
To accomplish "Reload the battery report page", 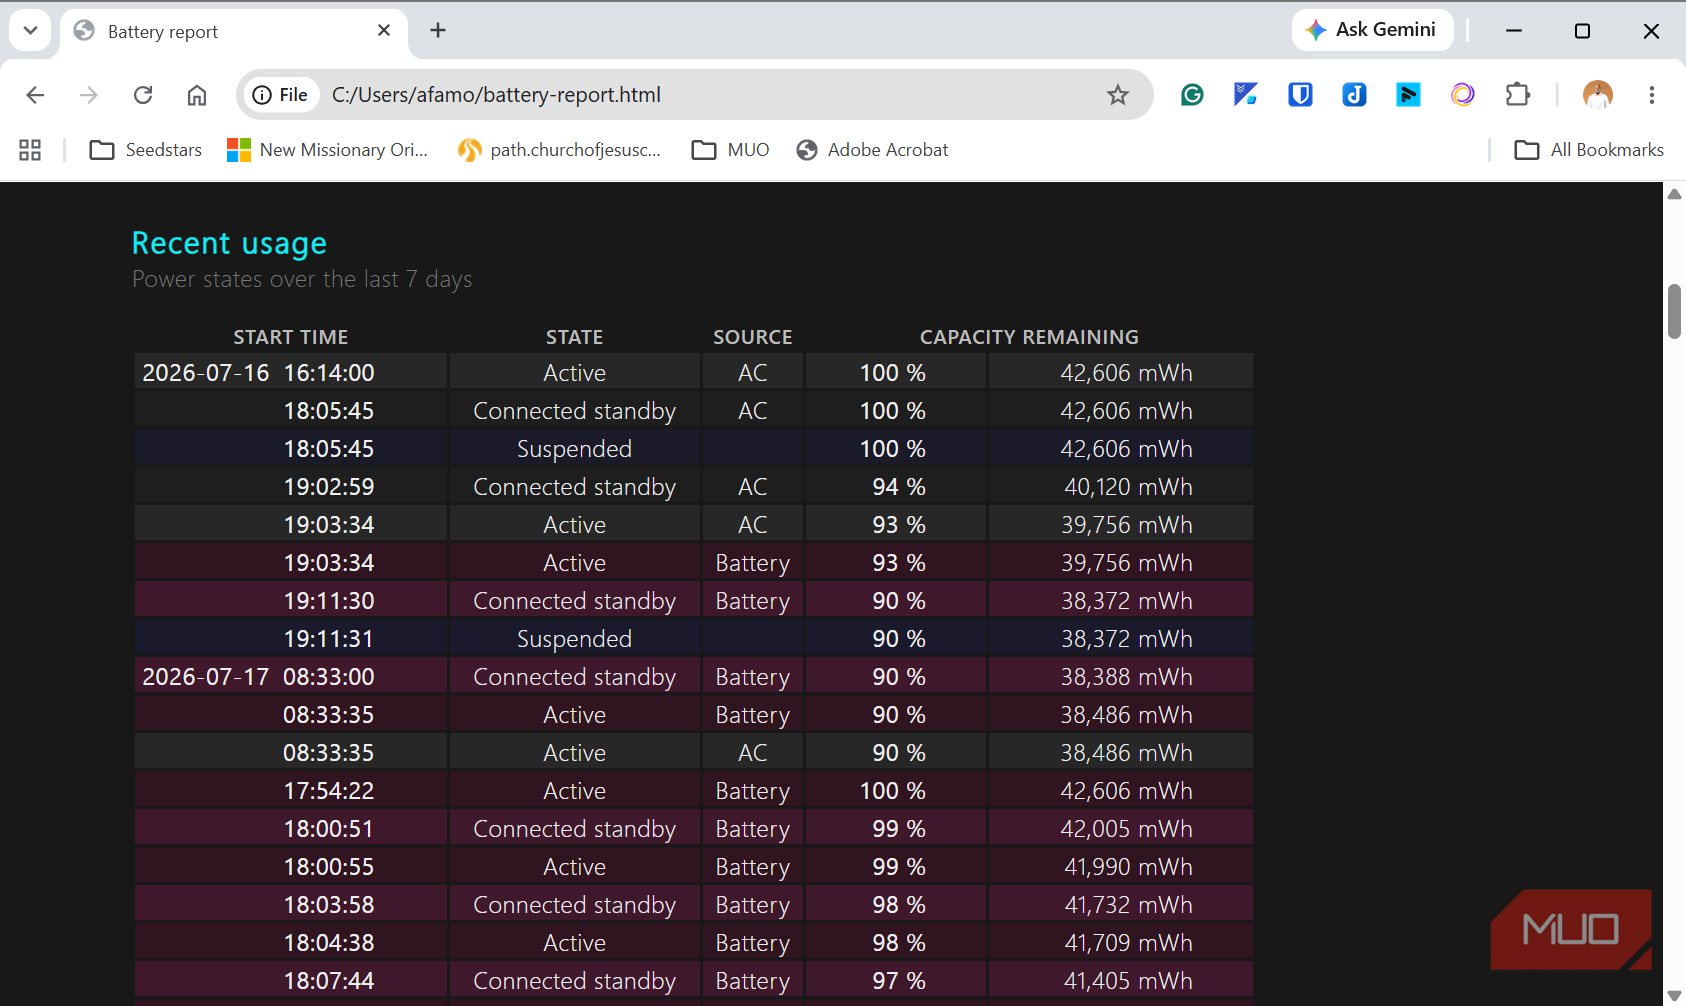I will pos(143,95).
